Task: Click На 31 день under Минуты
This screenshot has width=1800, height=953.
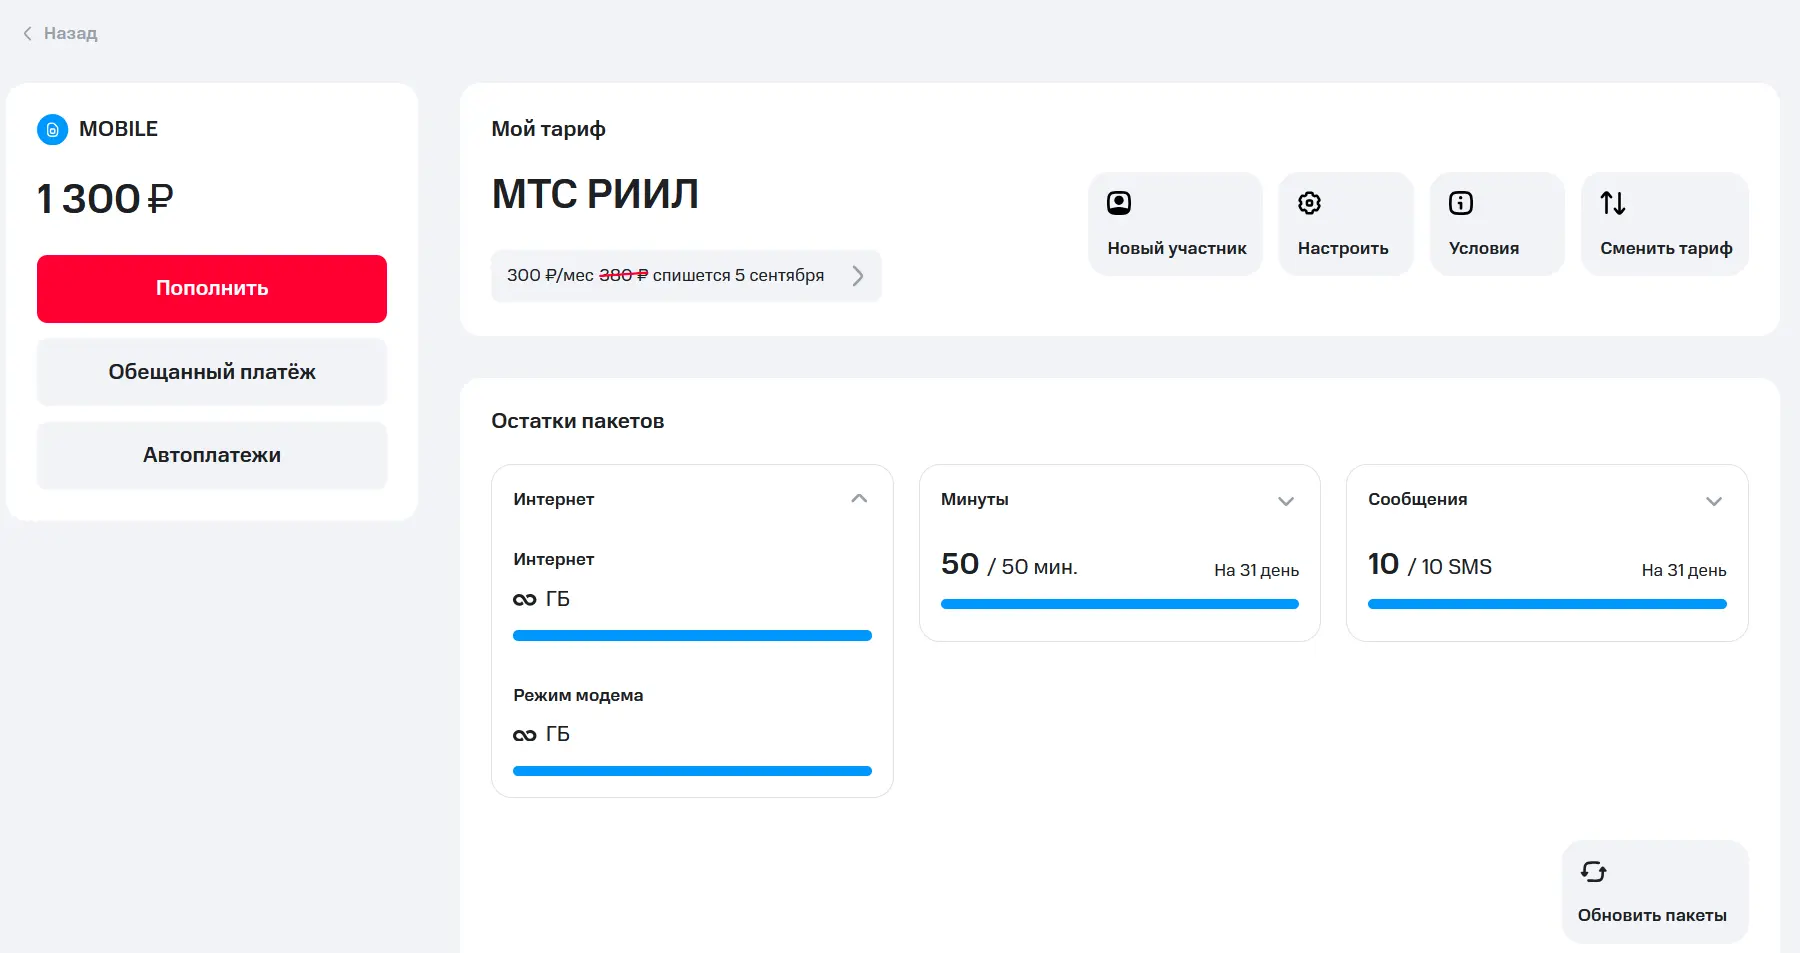Action: pyautogui.click(x=1257, y=570)
